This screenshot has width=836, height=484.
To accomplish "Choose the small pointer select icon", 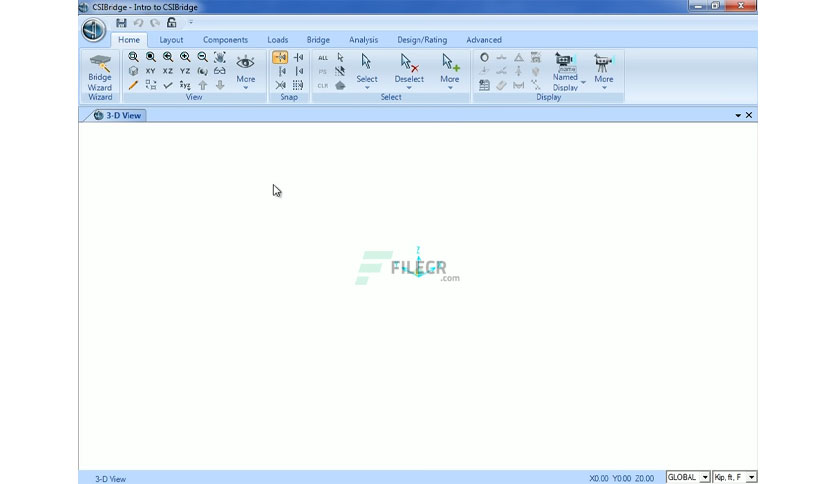I will [340, 58].
